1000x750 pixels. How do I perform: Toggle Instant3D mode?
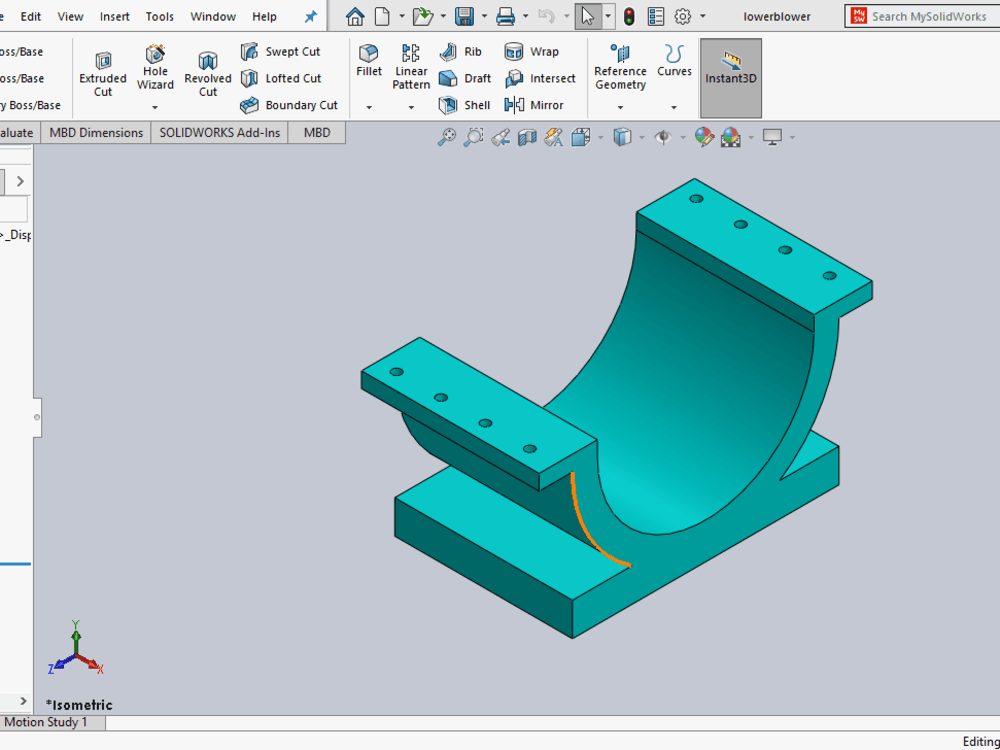point(731,78)
